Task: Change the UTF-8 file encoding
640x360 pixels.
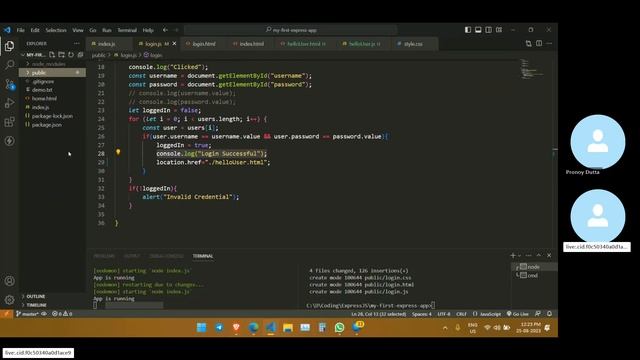Action: click(x=444, y=314)
